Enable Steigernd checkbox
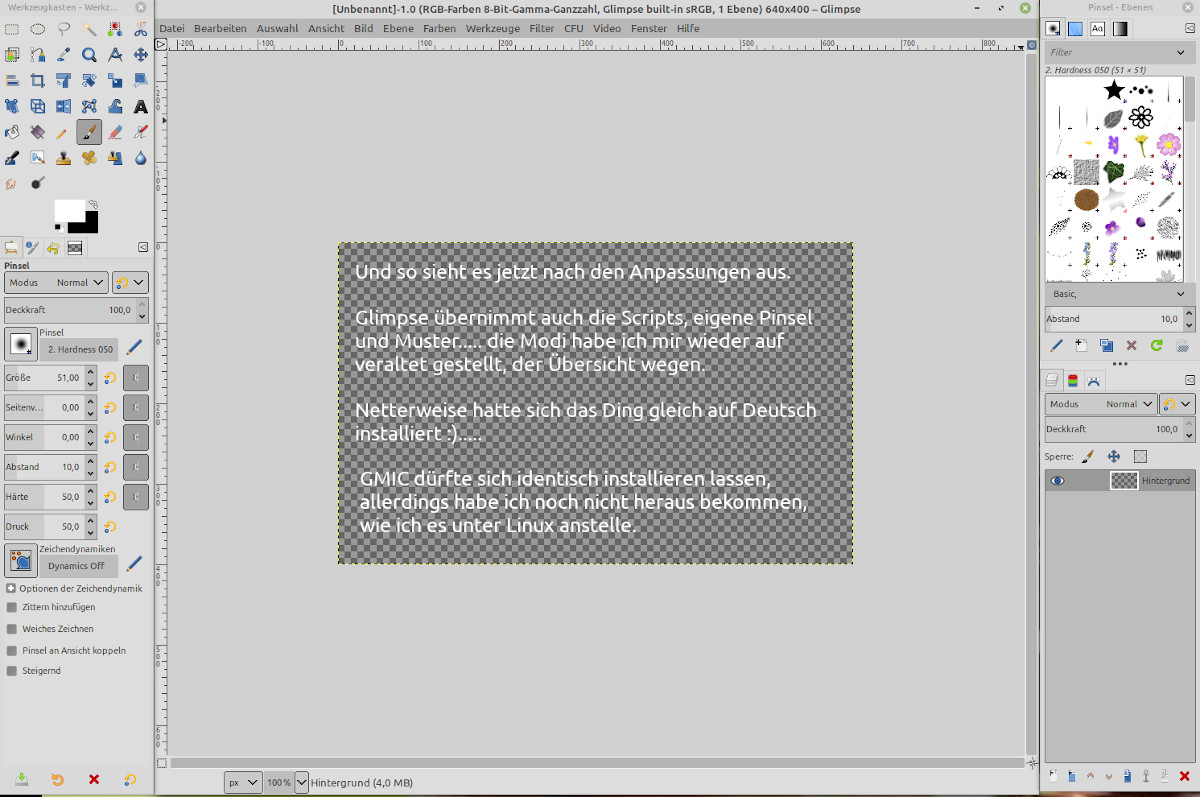 tap(12, 671)
